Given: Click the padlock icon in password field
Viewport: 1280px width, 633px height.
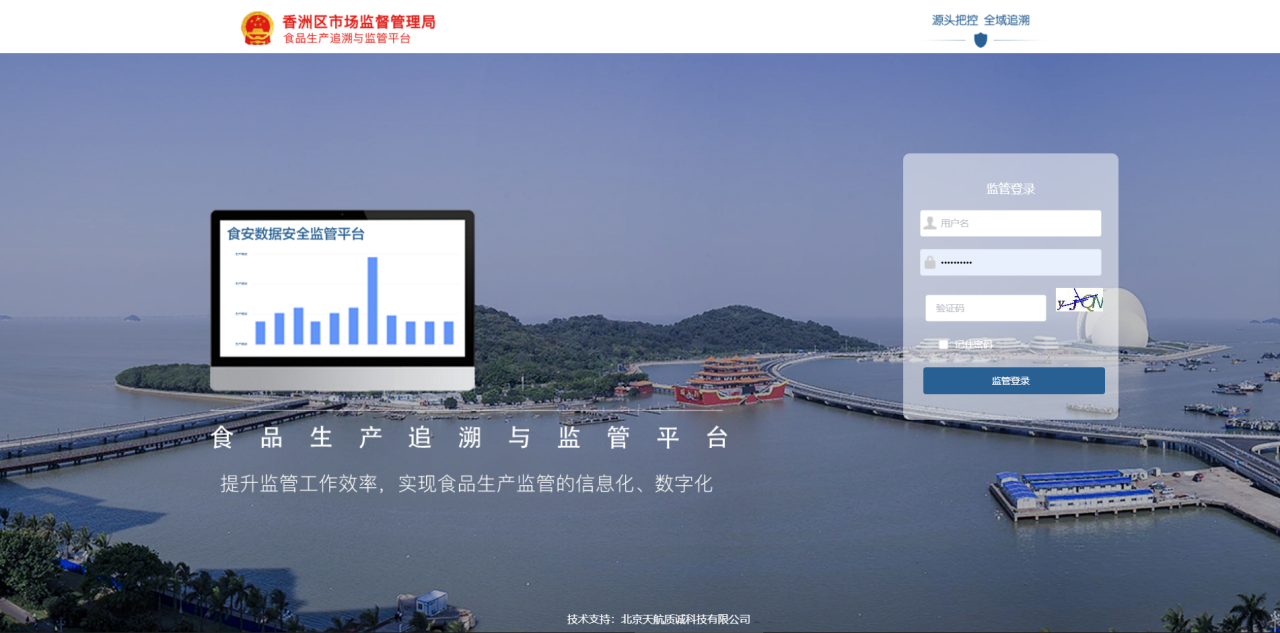Looking at the screenshot, I should (930, 262).
